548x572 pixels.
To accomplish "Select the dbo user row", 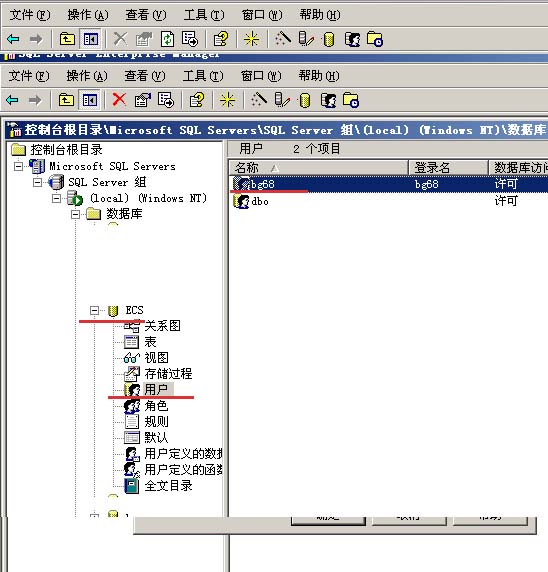I will pos(389,201).
